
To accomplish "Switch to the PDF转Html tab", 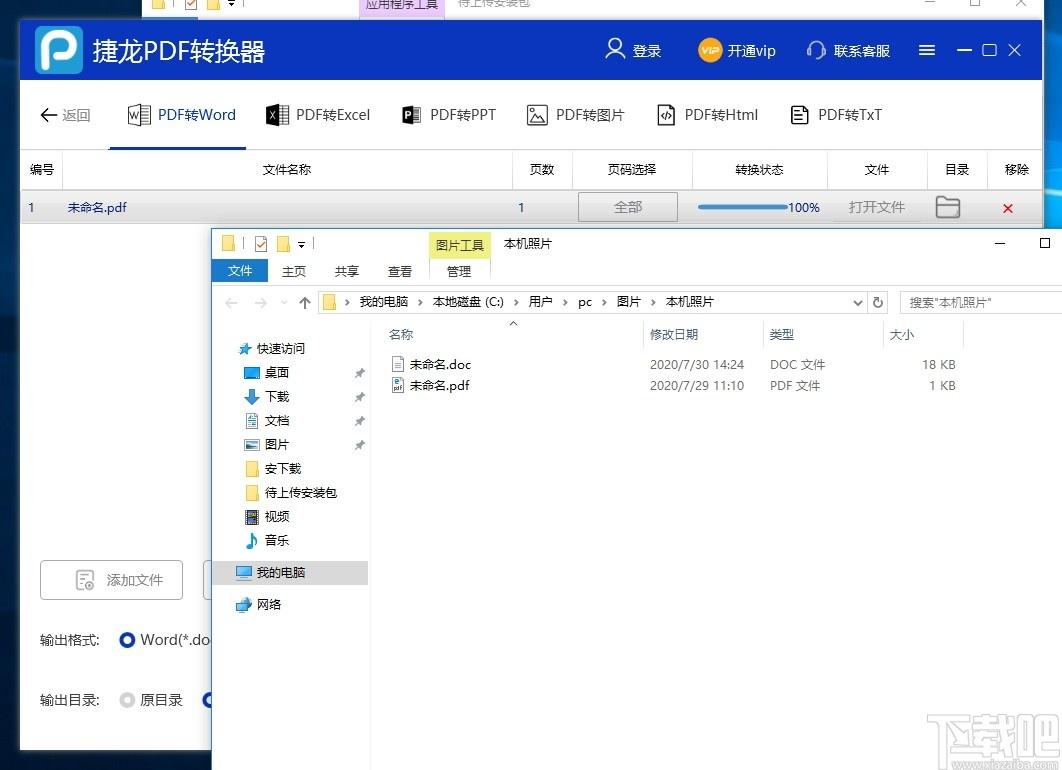I will coord(708,115).
